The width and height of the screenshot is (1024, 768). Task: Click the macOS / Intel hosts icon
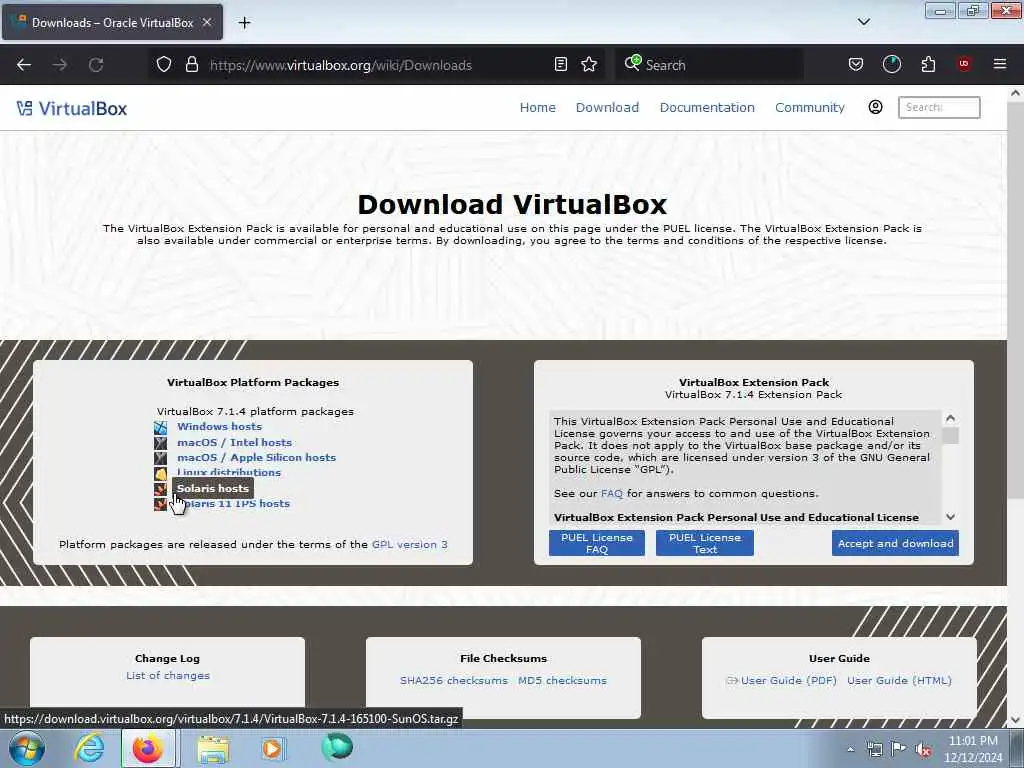click(161, 443)
